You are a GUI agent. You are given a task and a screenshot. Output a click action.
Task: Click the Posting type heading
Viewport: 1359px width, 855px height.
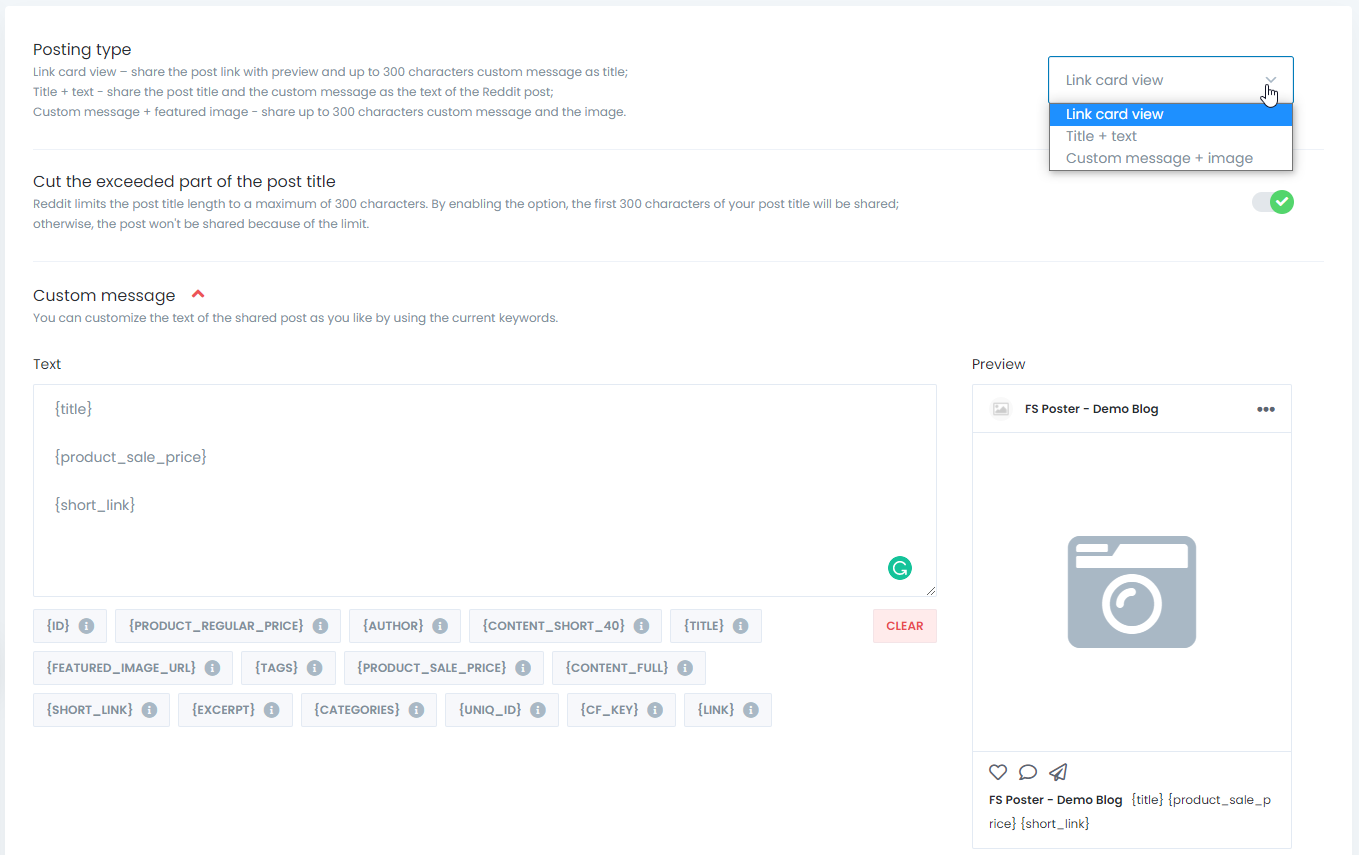coord(82,49)
